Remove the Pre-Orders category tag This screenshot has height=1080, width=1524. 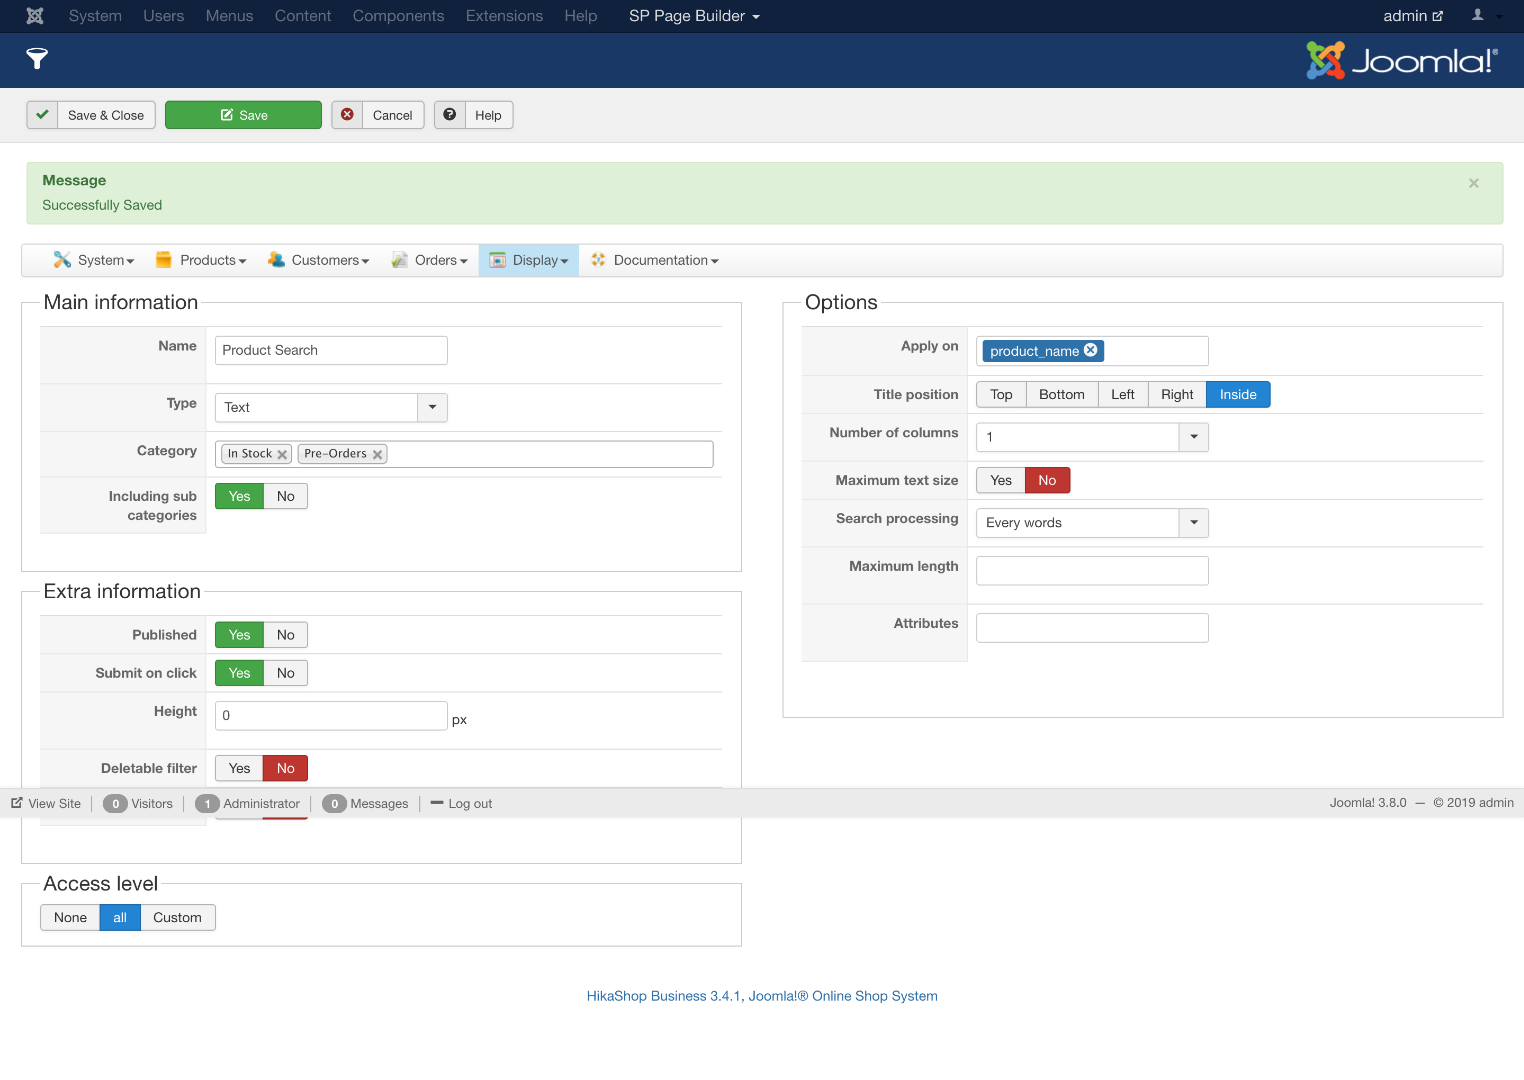377,455
